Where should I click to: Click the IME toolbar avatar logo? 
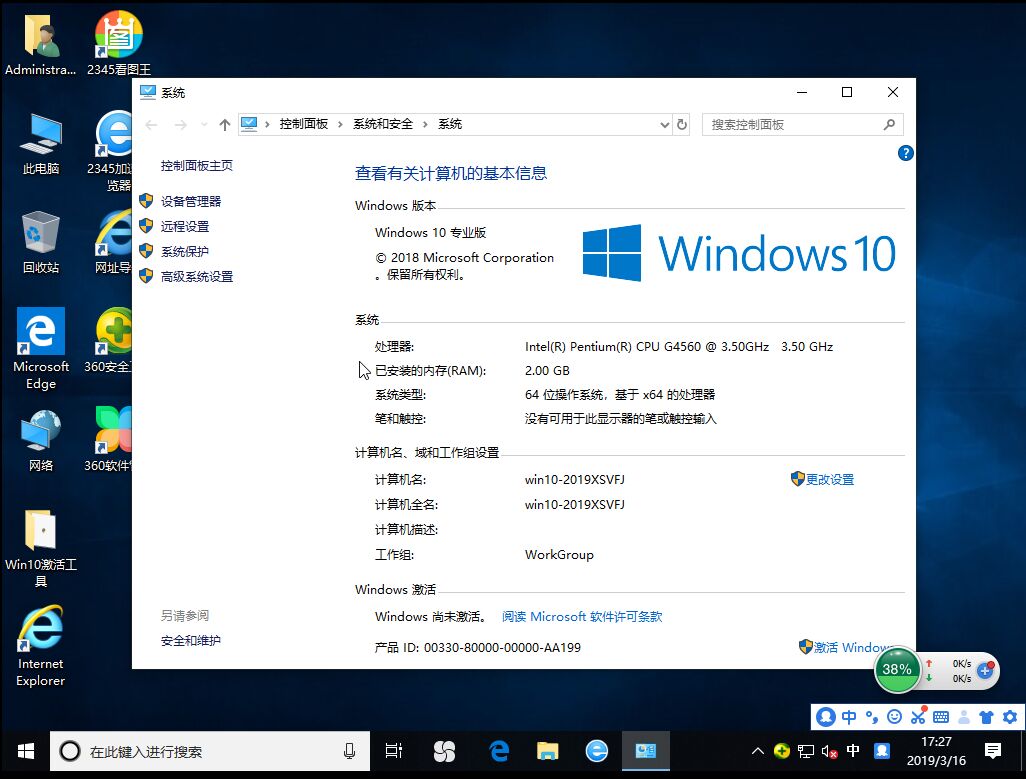pos(826,717)
